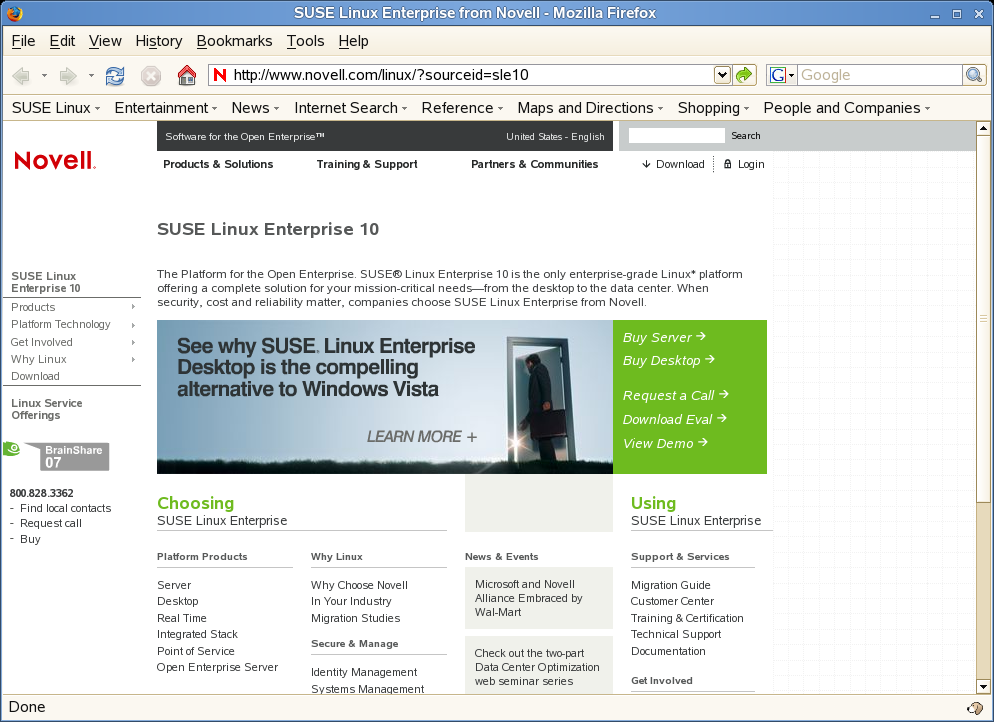Open the SUSE Linux bookmarks folder
The height and width of the screenshot is (722, 994).
[56, 108]
